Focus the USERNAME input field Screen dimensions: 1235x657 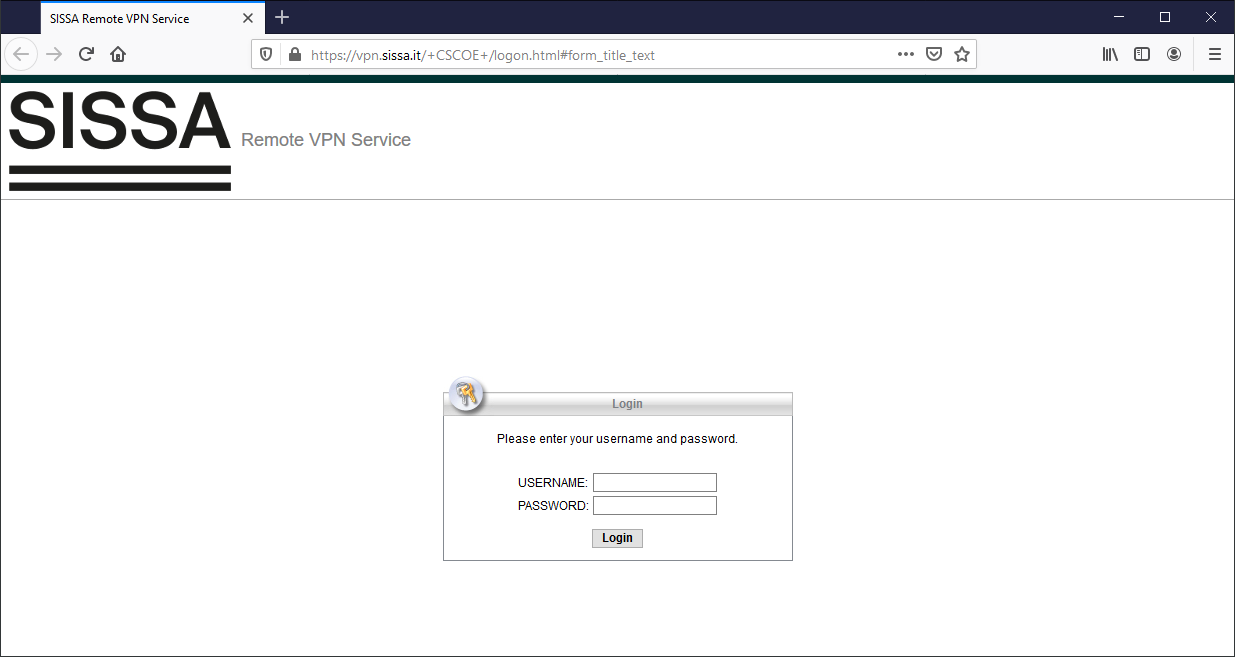click(655, 483)
